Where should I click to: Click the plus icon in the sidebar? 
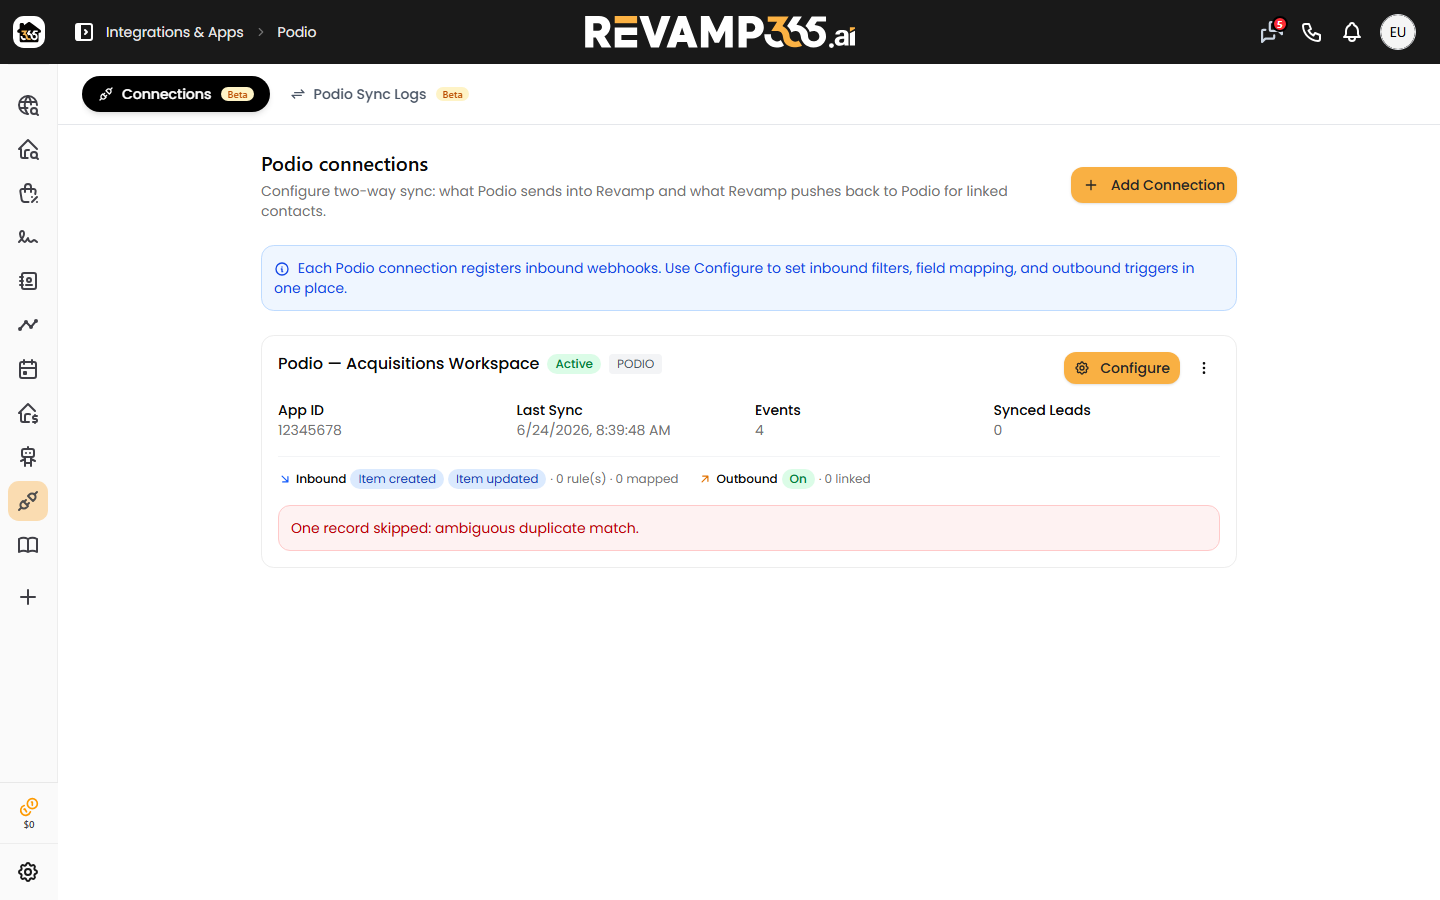click(x=28, y=597)
